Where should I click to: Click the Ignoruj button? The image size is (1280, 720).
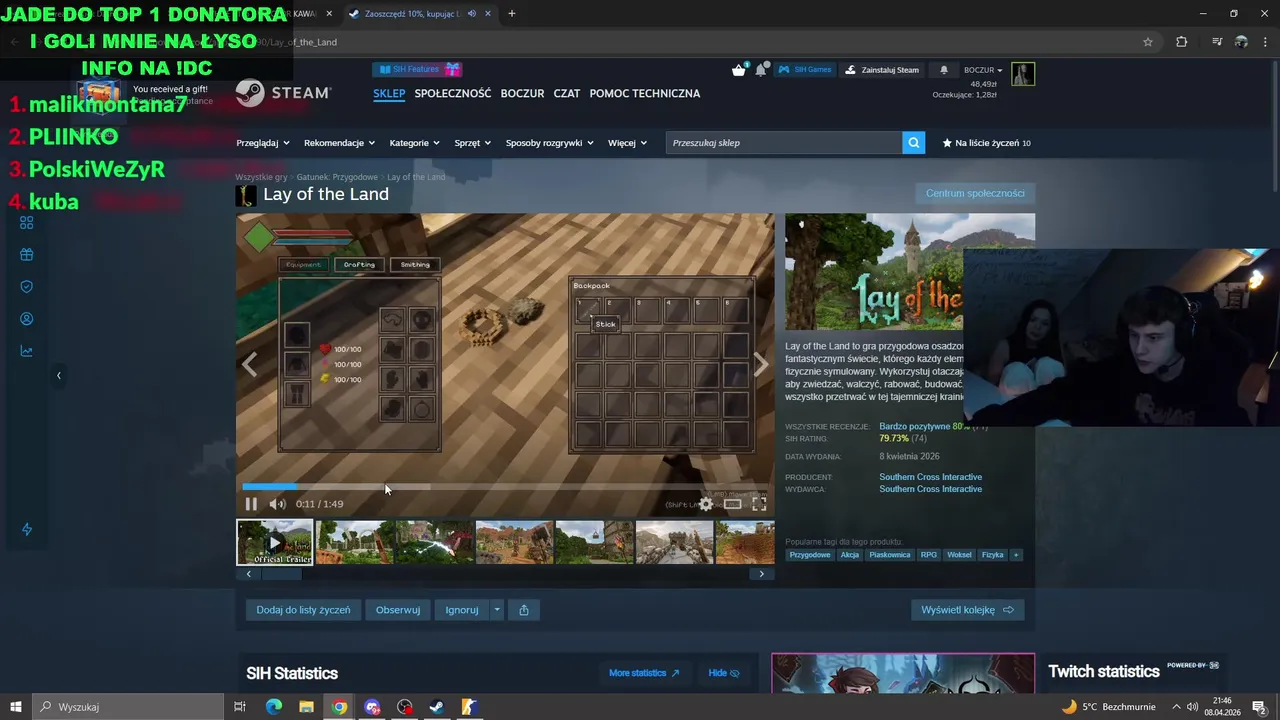(x=462, y=610)
